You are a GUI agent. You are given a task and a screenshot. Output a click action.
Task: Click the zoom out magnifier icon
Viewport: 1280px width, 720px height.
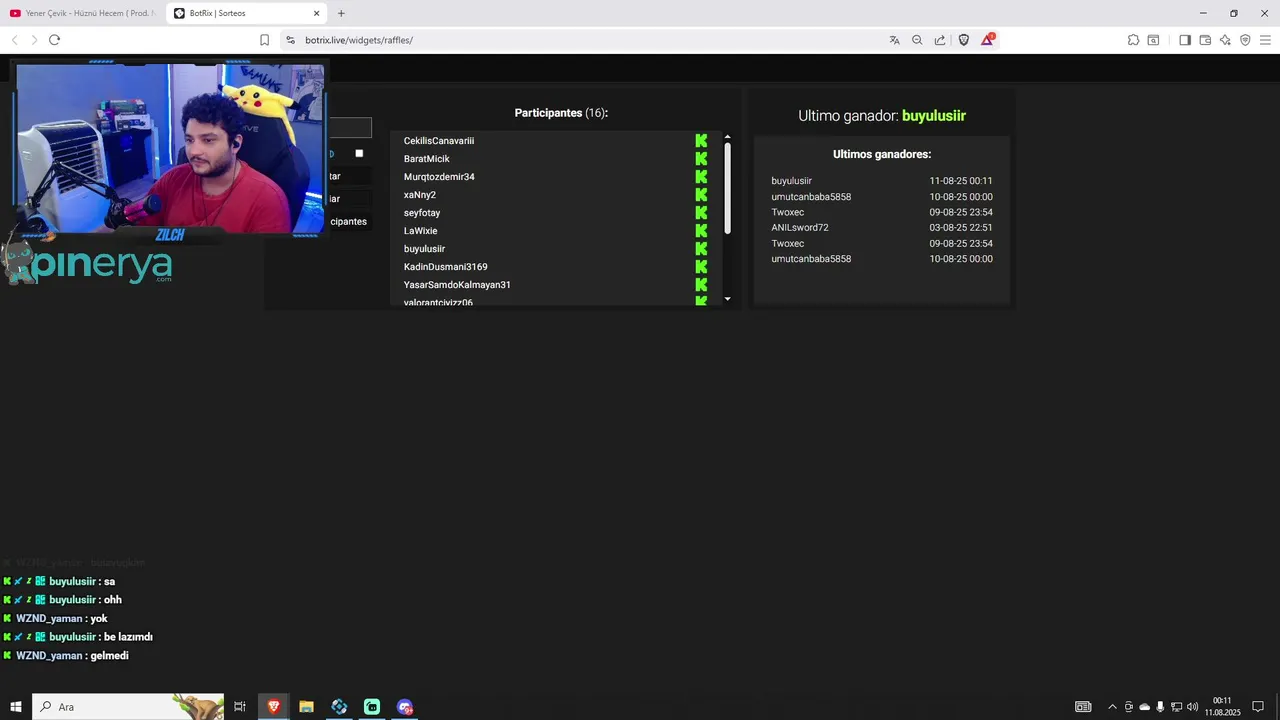click(917, 40)
